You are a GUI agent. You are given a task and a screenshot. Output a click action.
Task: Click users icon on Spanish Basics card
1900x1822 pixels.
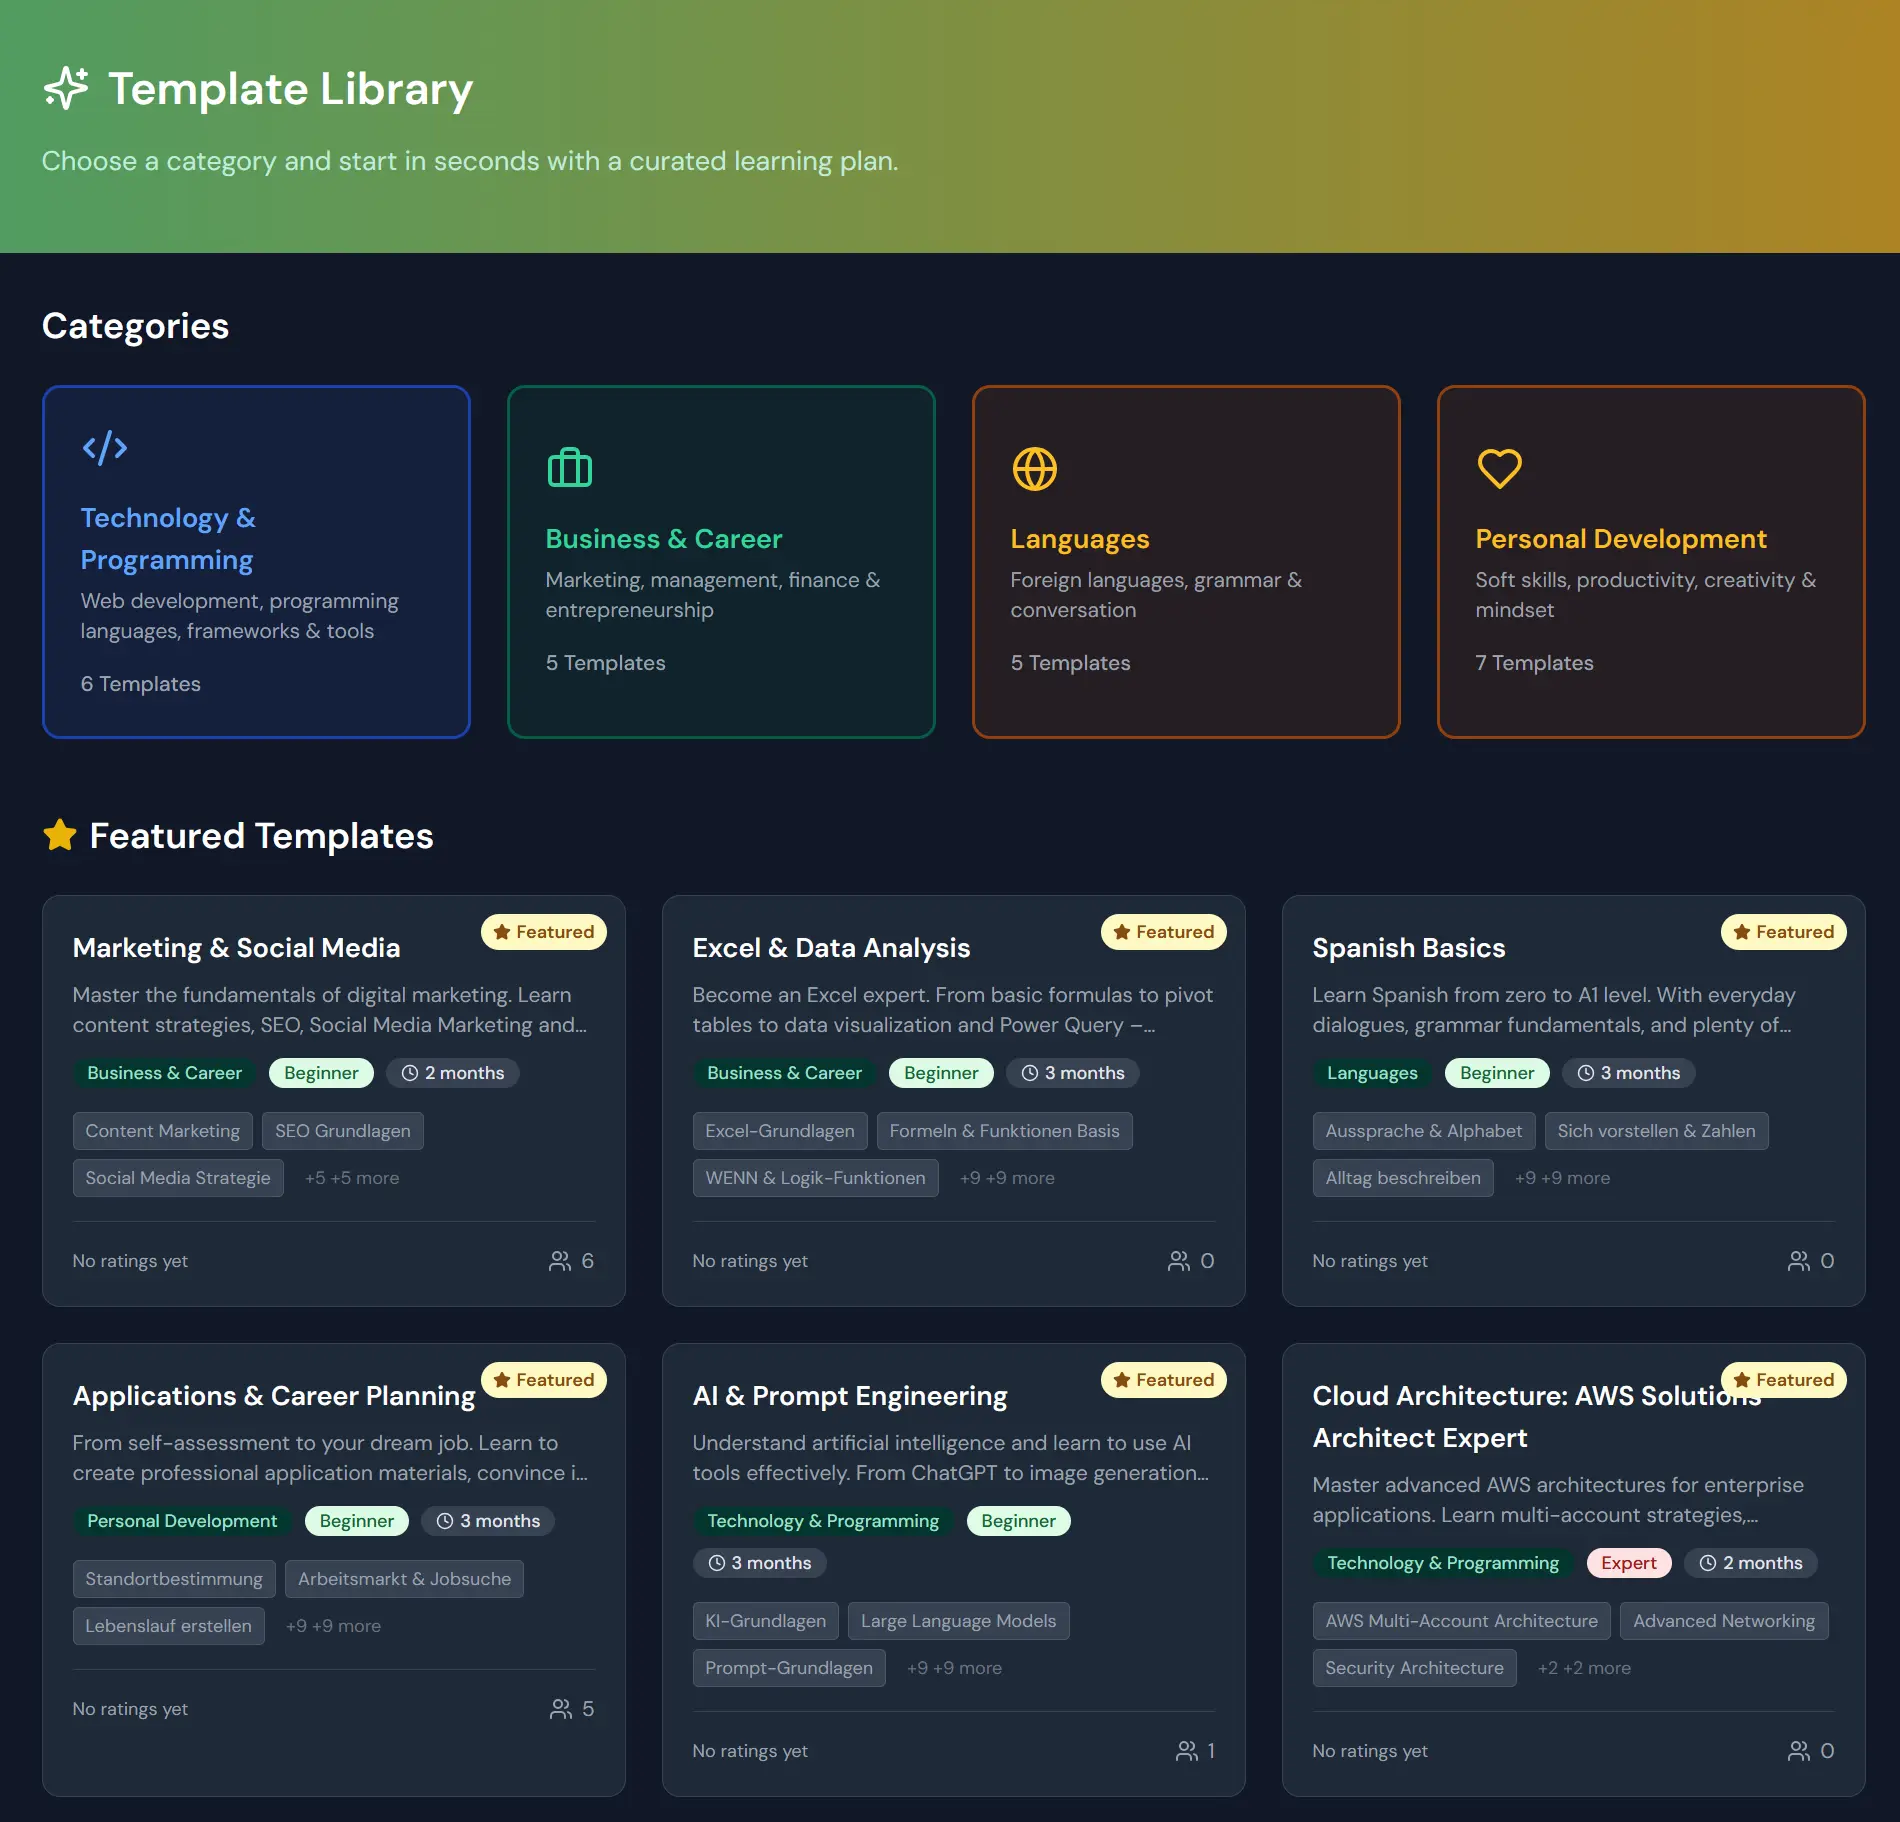(1799, 1261)
